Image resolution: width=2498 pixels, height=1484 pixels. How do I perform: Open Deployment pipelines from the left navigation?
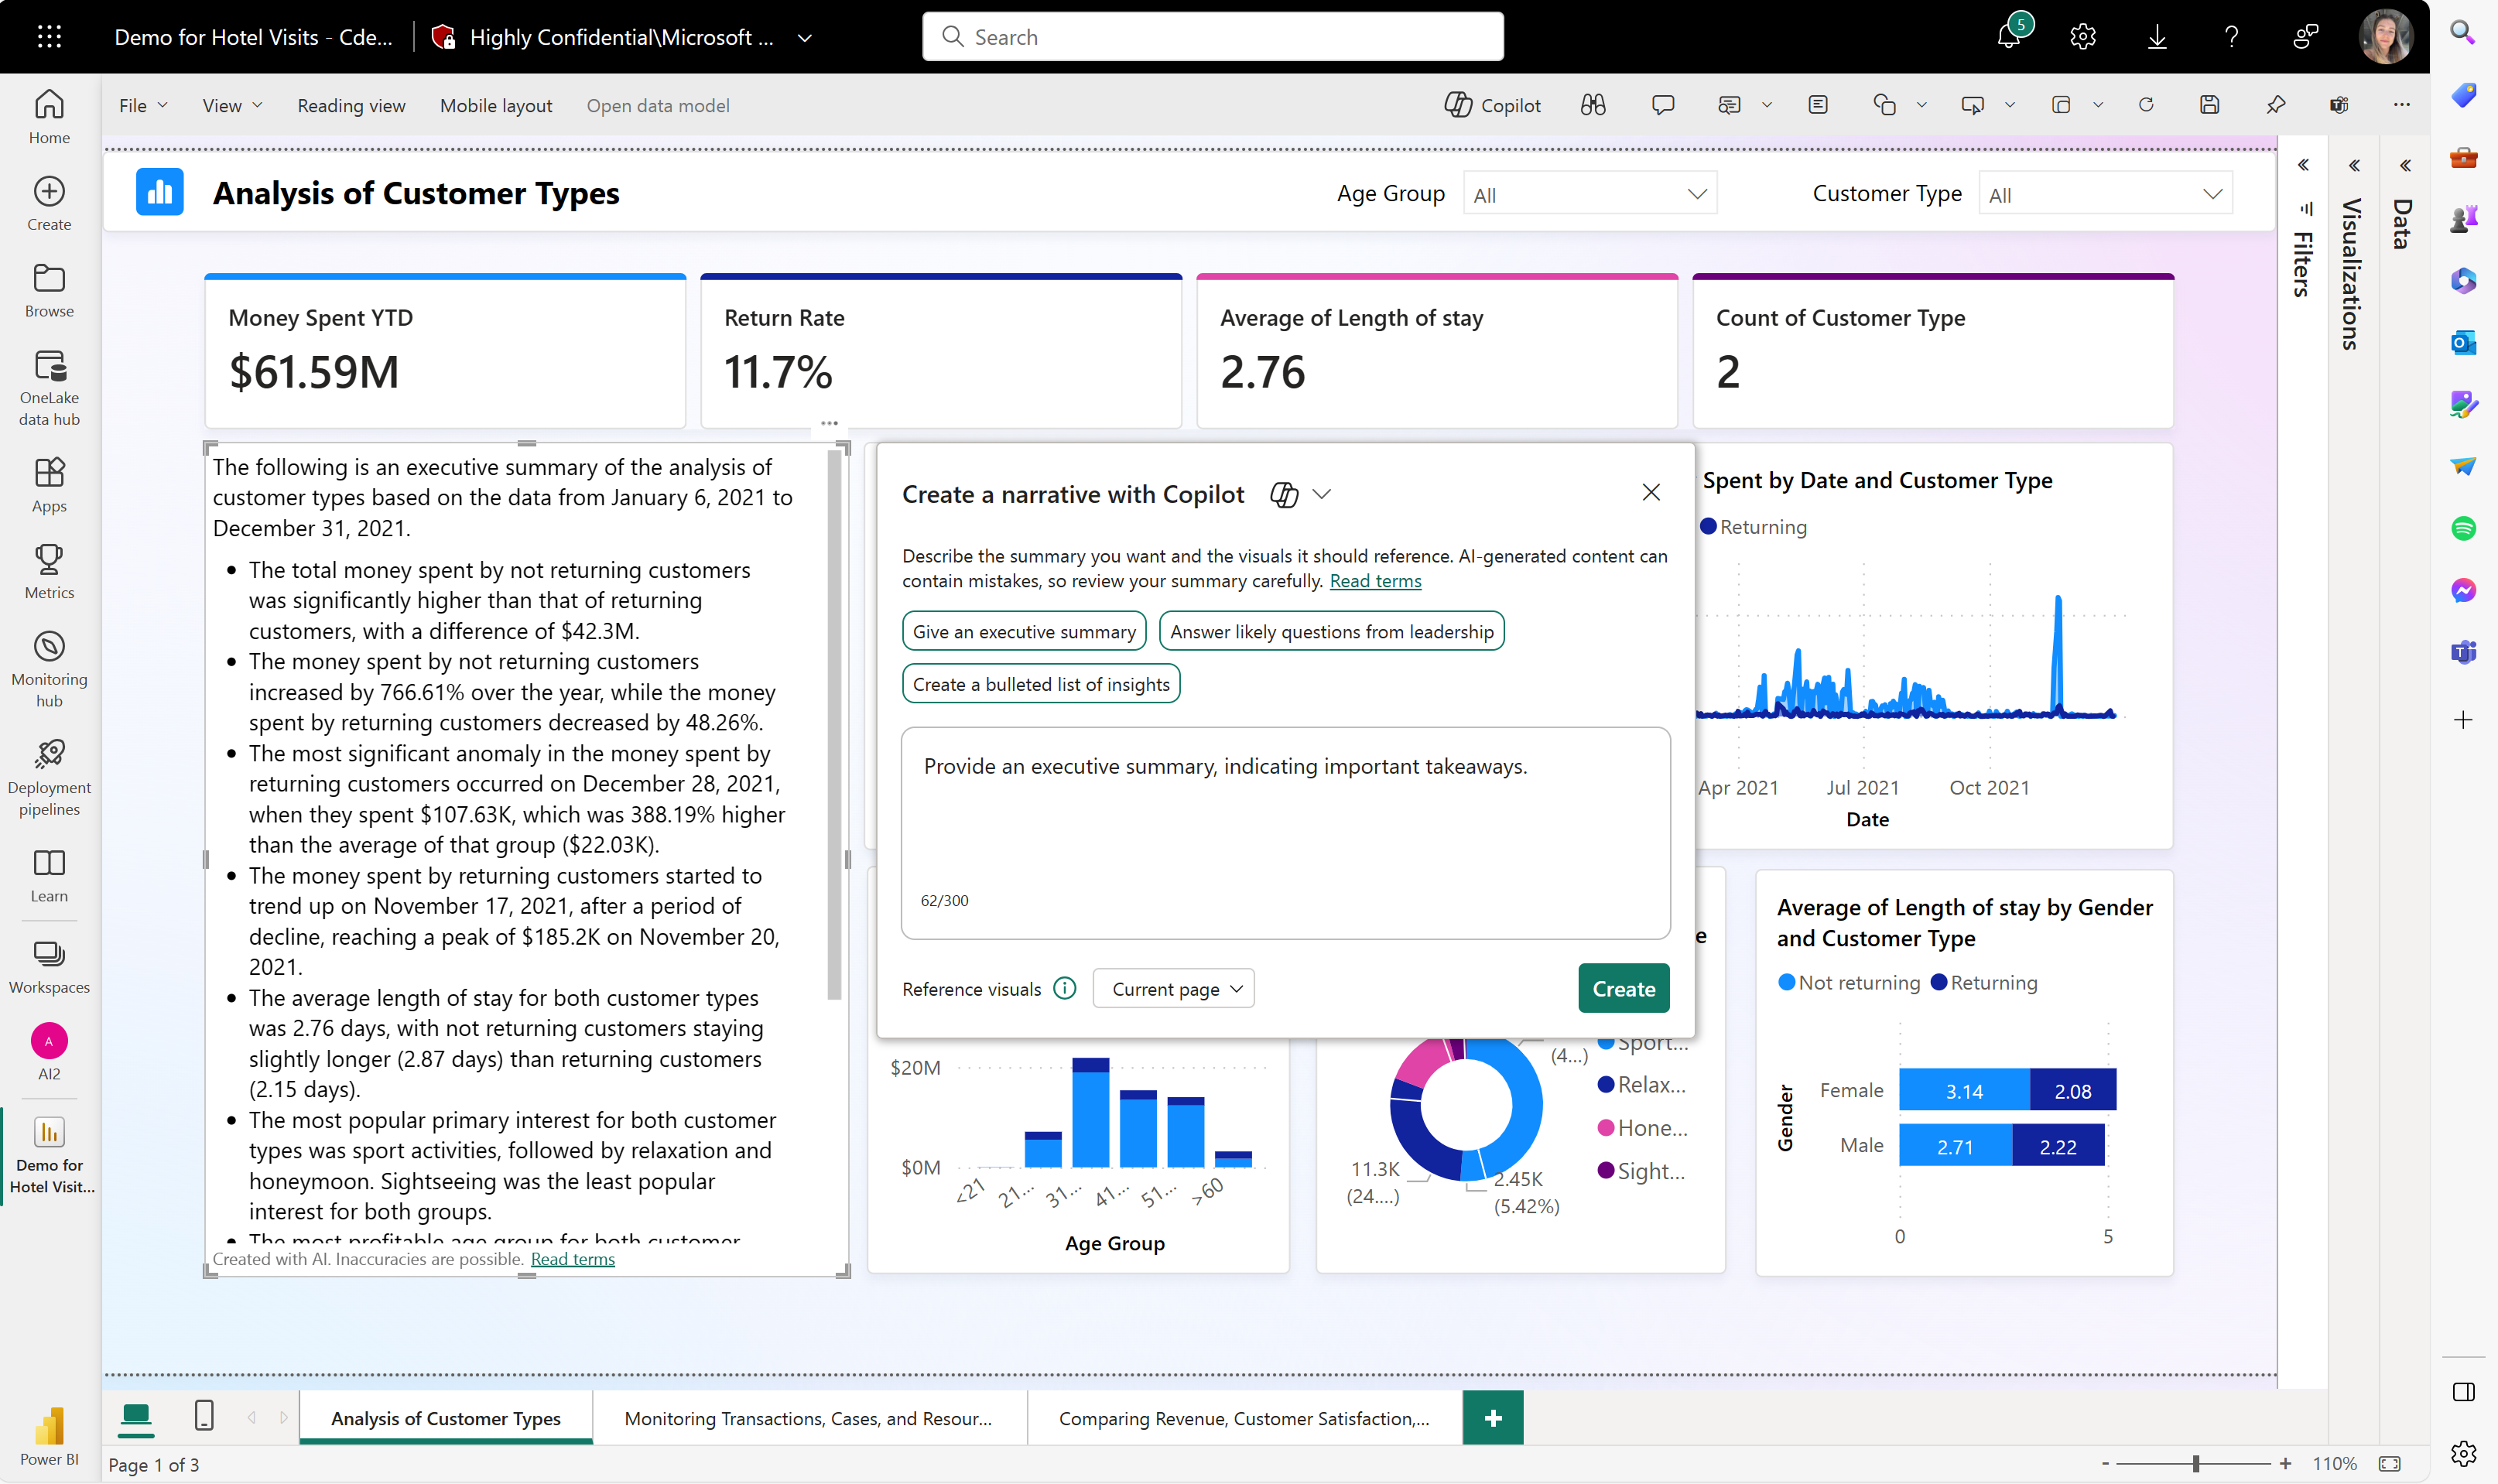[x=49, y=777]
